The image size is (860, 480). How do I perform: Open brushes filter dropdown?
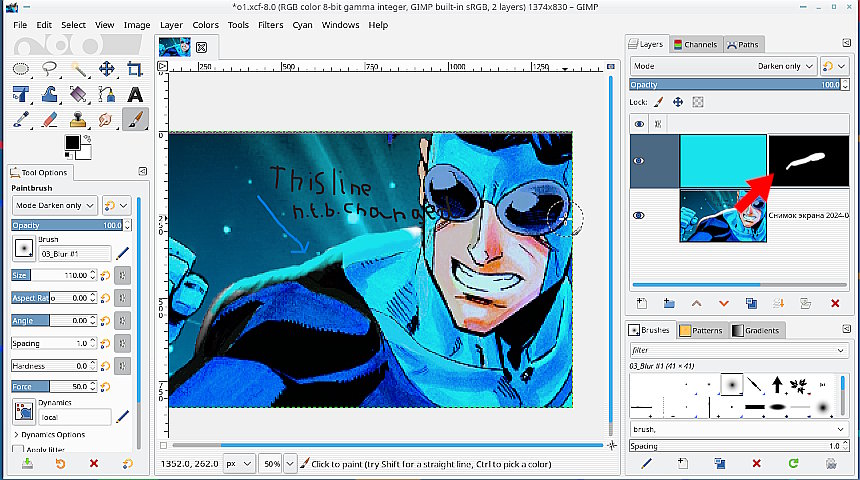click(840, 350)
